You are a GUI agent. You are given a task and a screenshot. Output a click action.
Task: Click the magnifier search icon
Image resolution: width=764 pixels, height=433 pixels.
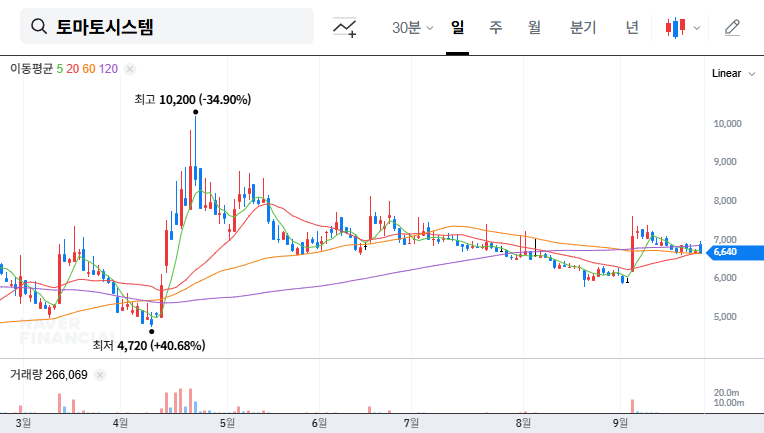point(39,26)
